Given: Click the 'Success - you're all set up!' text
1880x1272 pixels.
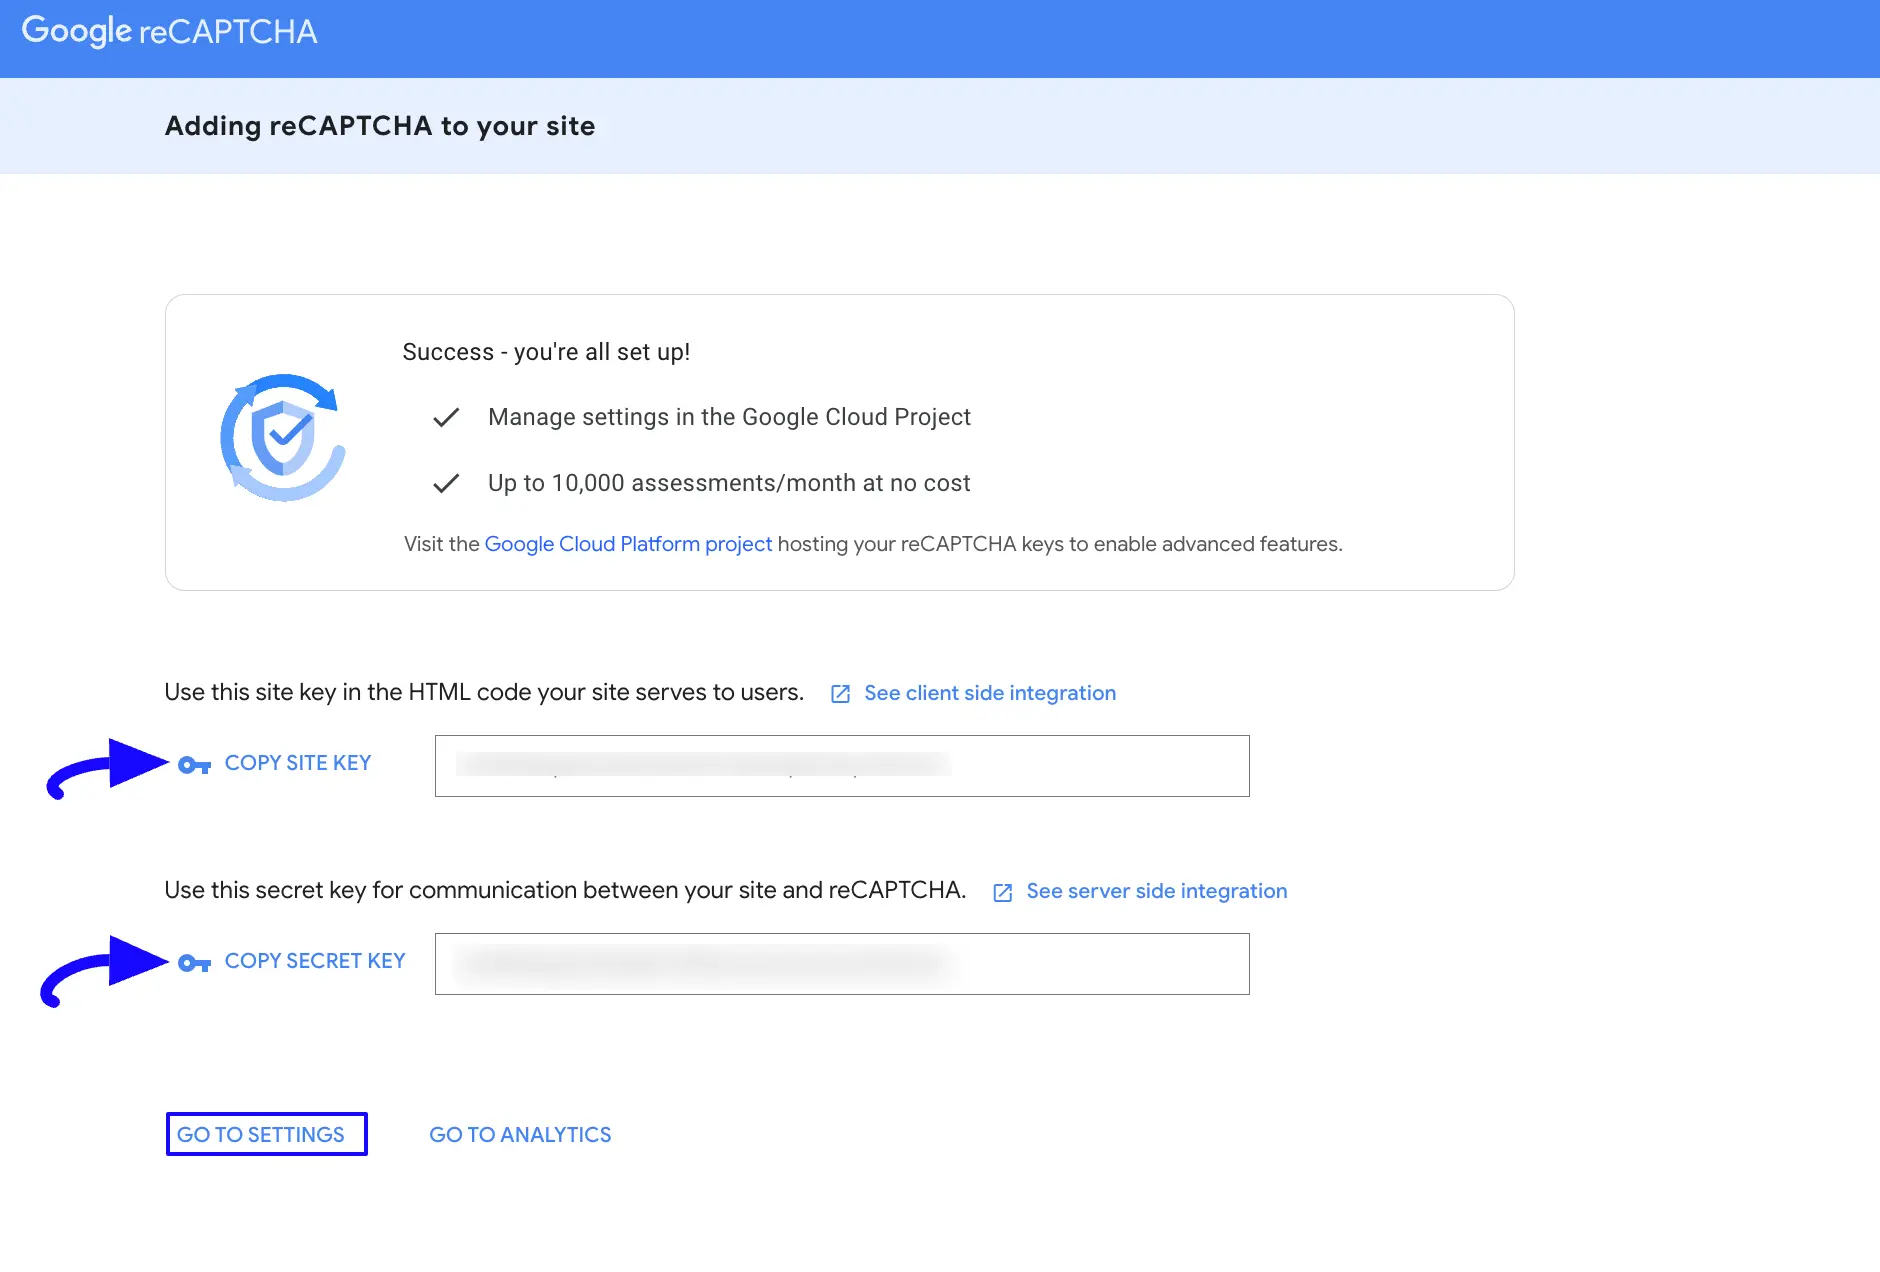Looking at the screenshot, I should pos(546,352).
